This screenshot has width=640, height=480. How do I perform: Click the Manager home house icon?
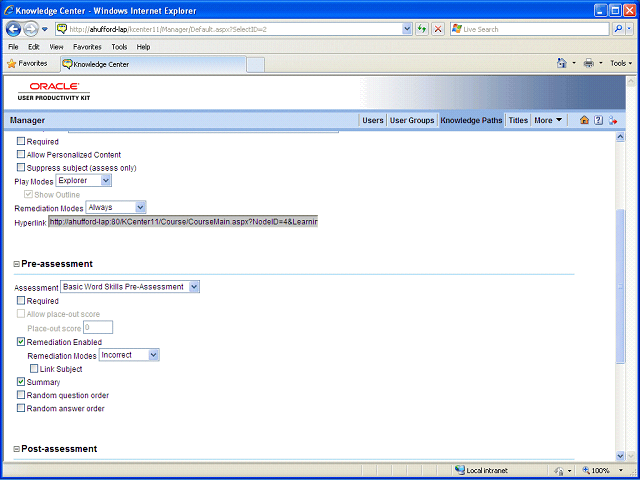[584, 120]
